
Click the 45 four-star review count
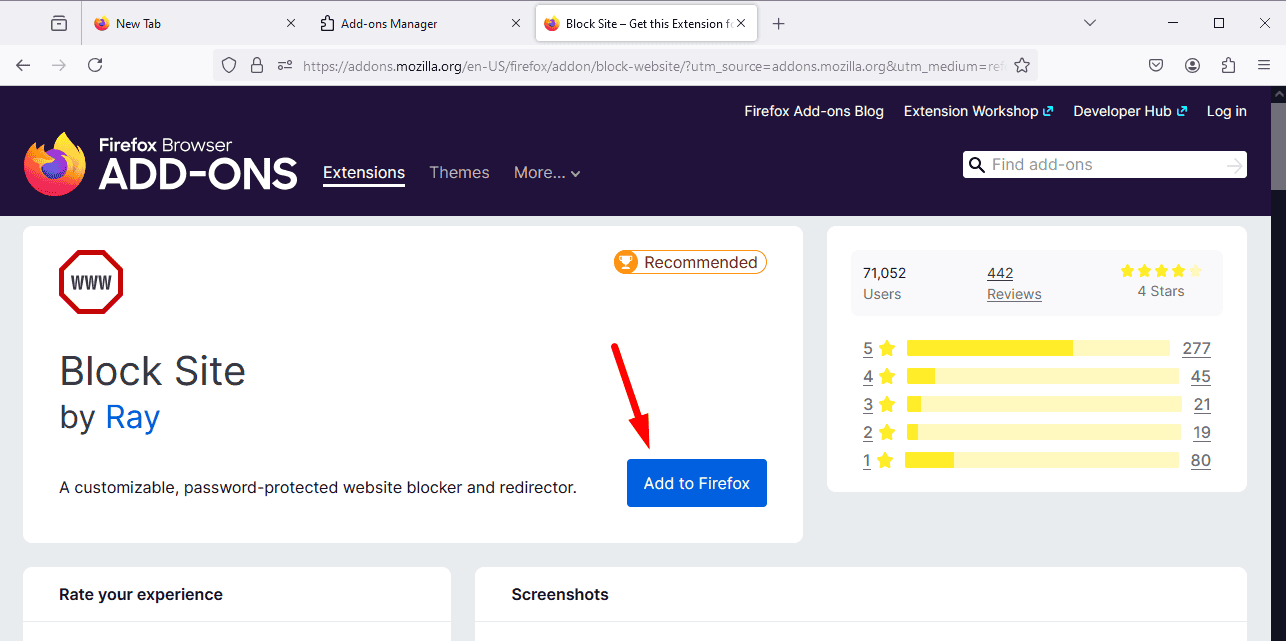1200,376
